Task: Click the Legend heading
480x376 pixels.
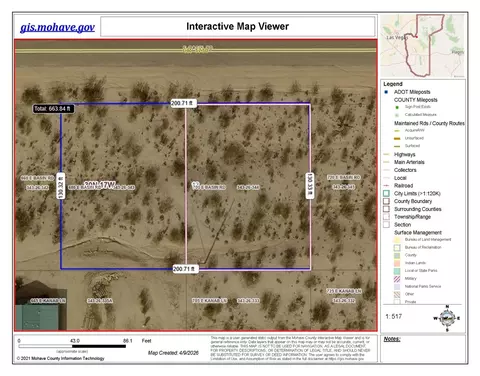Action: coord(393,84)
